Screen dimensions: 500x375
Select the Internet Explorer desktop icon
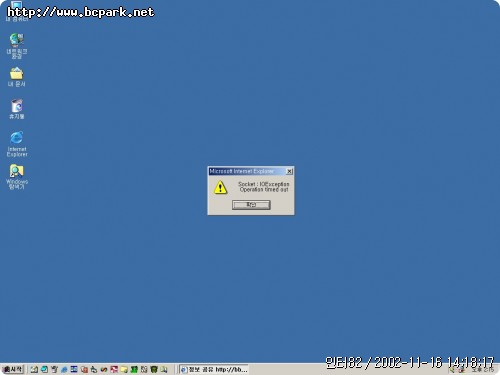[x=17, y=144]
